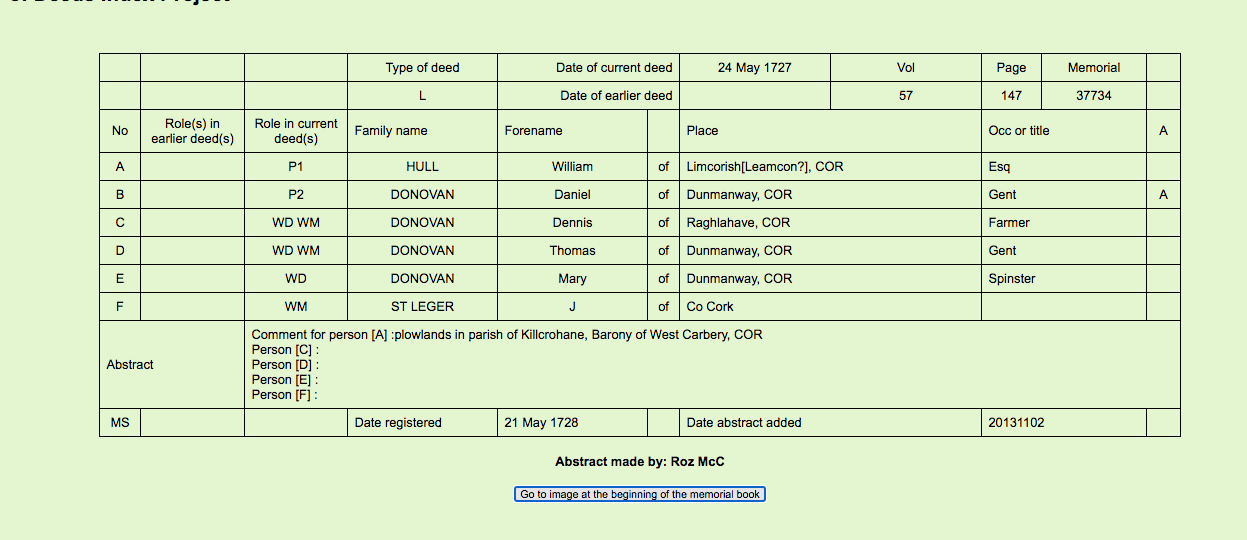Screen dimensions: 1247x540
Task: Click the Limcorish[Leamcon?], COR place cell
Action: pyautogui.click(x=765, y=167)
